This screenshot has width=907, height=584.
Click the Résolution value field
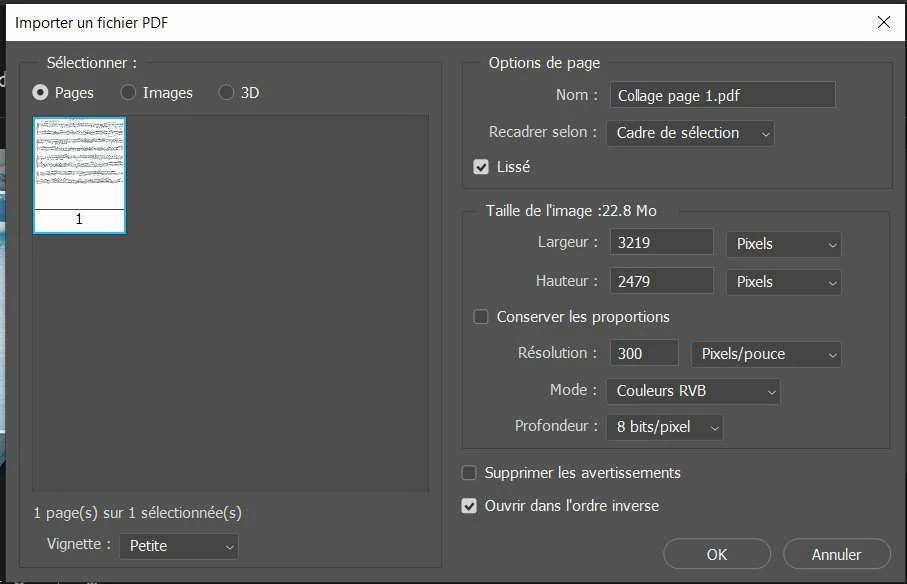point(644,353)
